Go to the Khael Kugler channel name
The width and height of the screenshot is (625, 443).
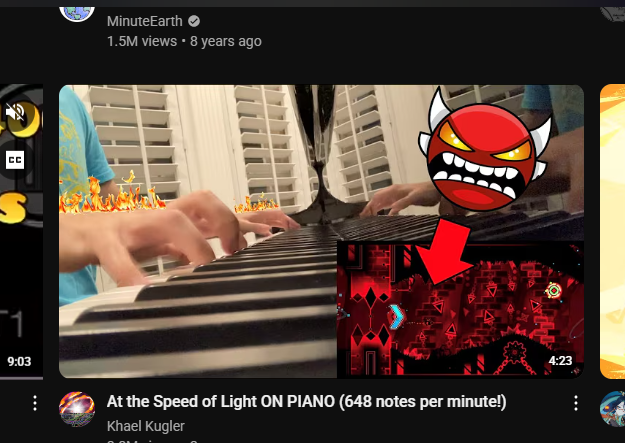(x=145, y=426)
